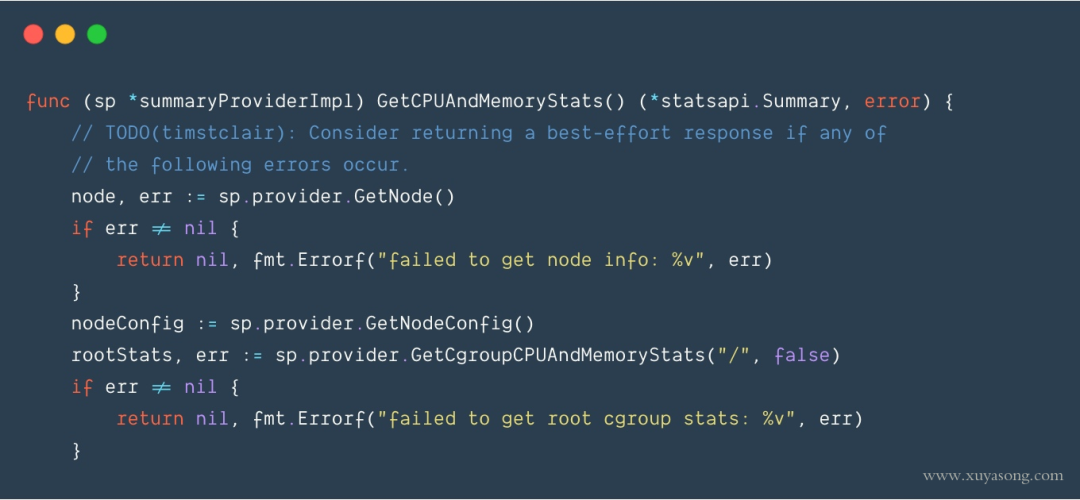The height and width of the screenshot is (500, 1080).
Task: Click the GetNodeConfig() method call
Action: coord(450,323)
